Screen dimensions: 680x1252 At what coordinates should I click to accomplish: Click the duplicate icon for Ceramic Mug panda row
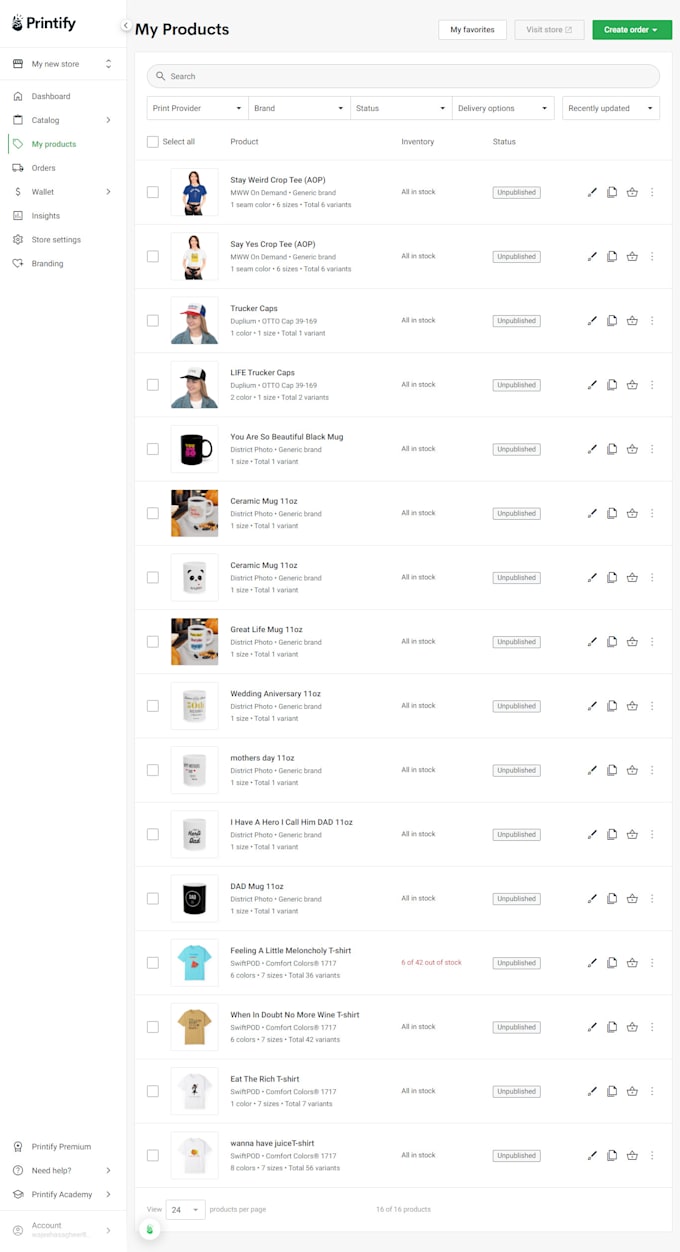tap(612, 577)
